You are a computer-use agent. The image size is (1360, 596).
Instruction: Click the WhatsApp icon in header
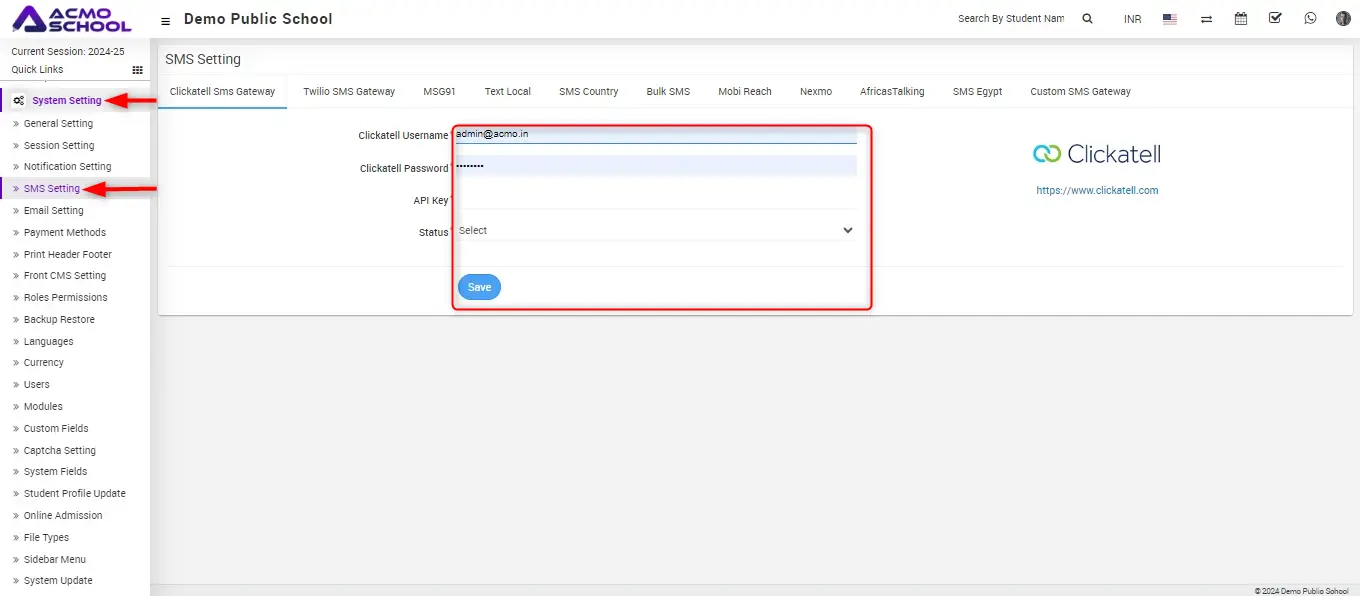pyautogui.click(x=1310, y=18)
